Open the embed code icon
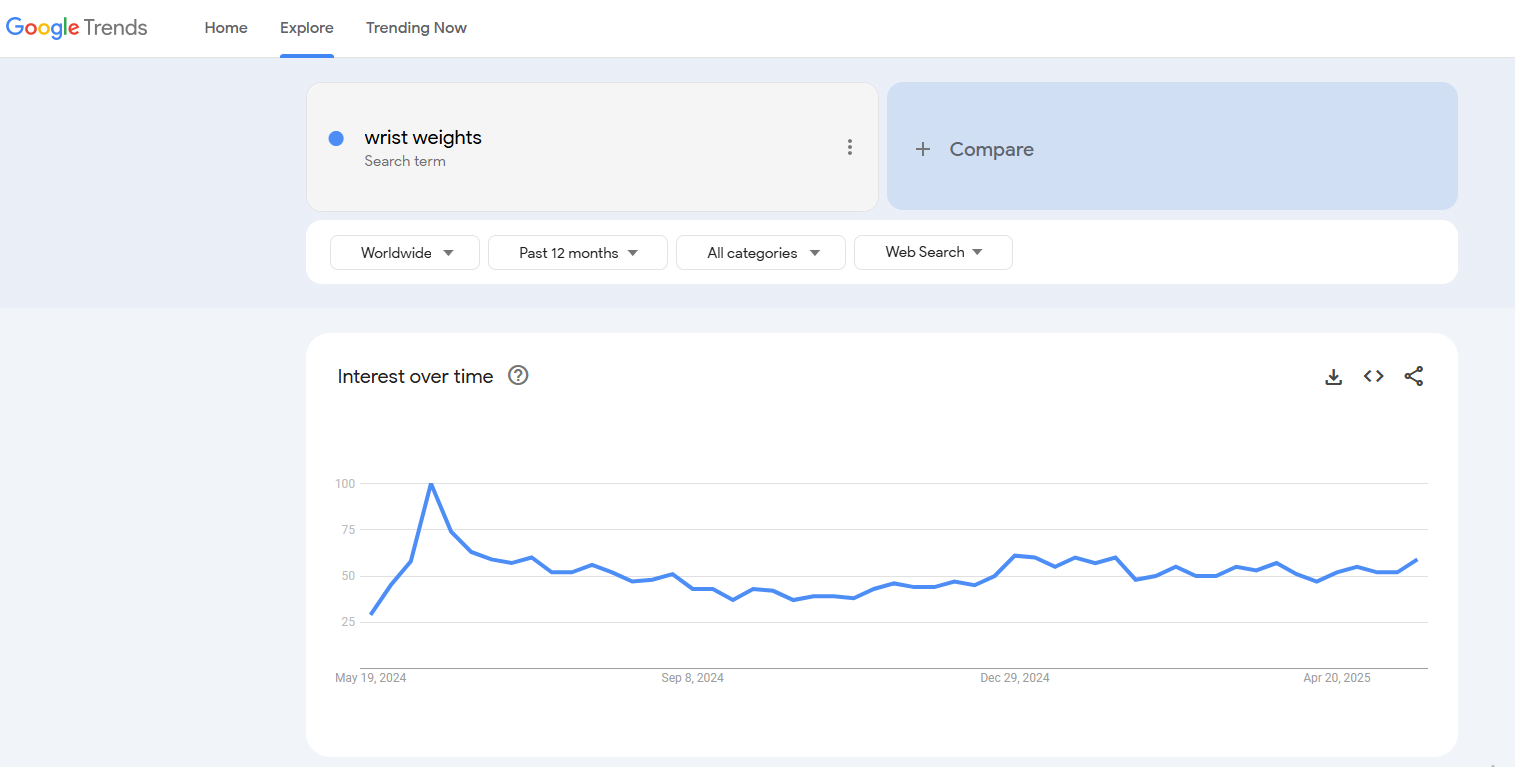This screenshot has height=767, width=1515. (1373, 377)
